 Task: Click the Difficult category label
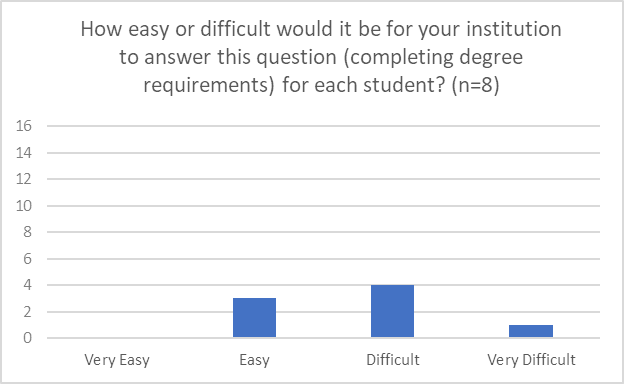[393, 360]
